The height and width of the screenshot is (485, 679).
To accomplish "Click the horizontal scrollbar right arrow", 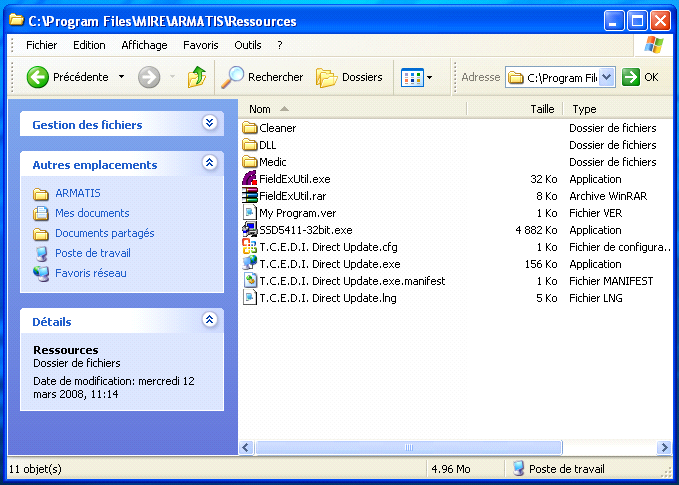I will click(663, 447).
